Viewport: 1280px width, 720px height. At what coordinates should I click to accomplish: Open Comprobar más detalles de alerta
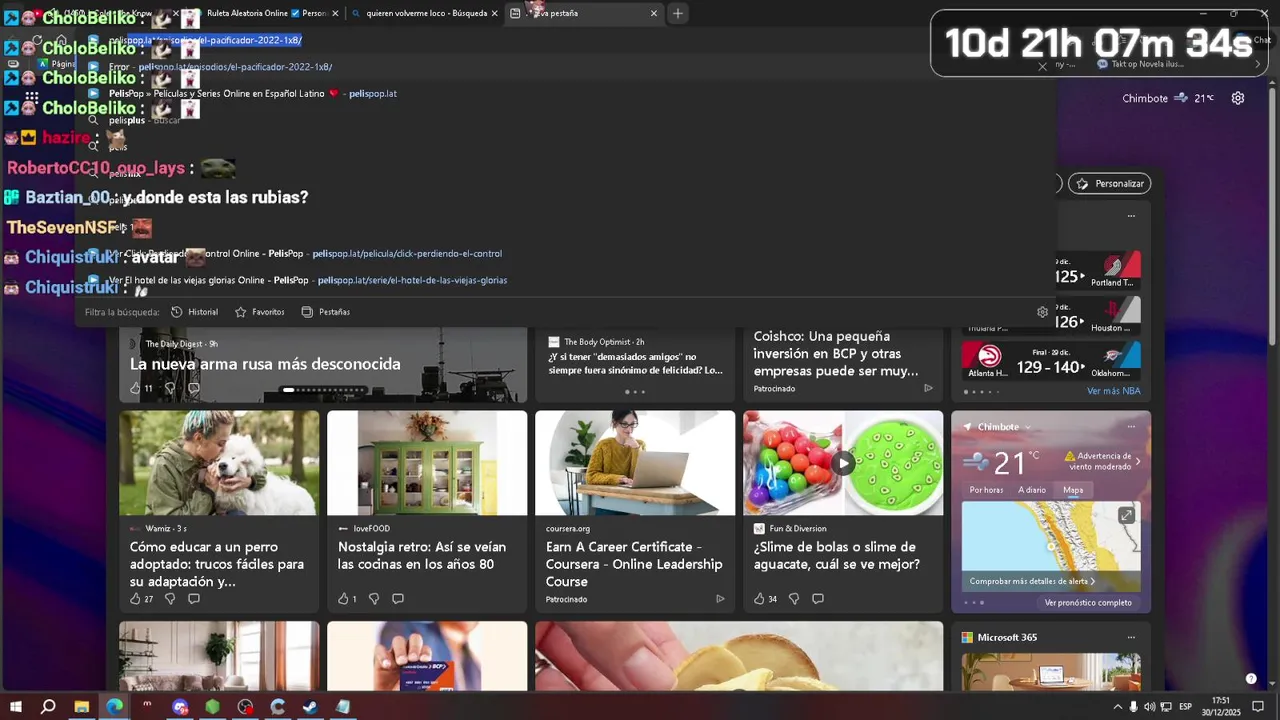[x=1032, y=581]
